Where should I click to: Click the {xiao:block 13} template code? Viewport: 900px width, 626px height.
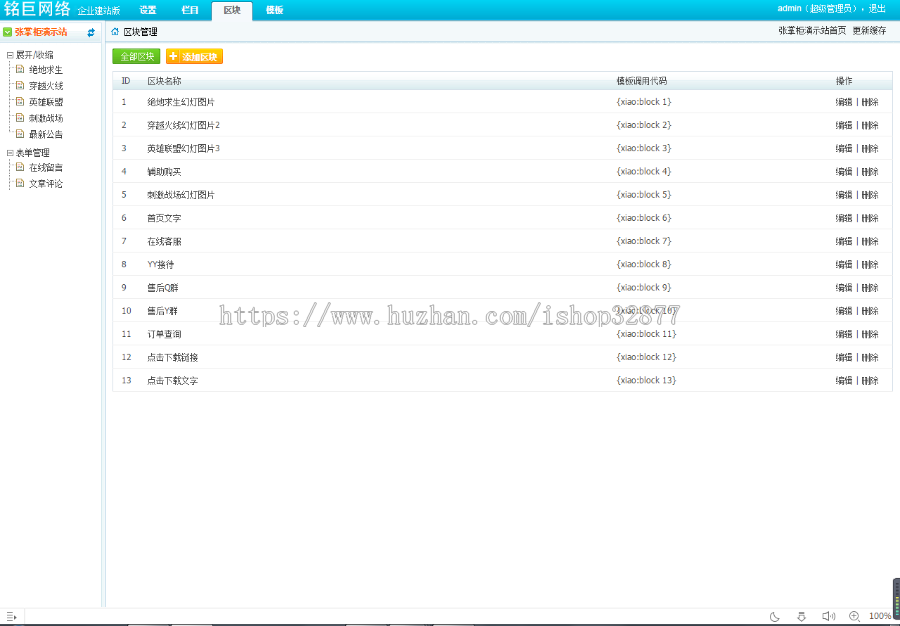646,380
